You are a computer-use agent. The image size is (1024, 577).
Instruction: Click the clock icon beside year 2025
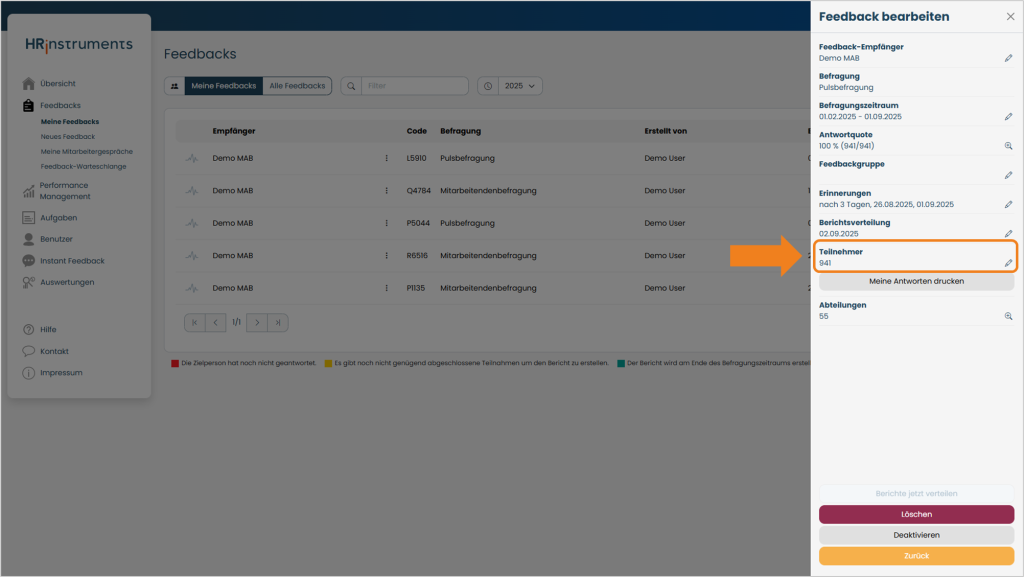click(x=488, y=86)
